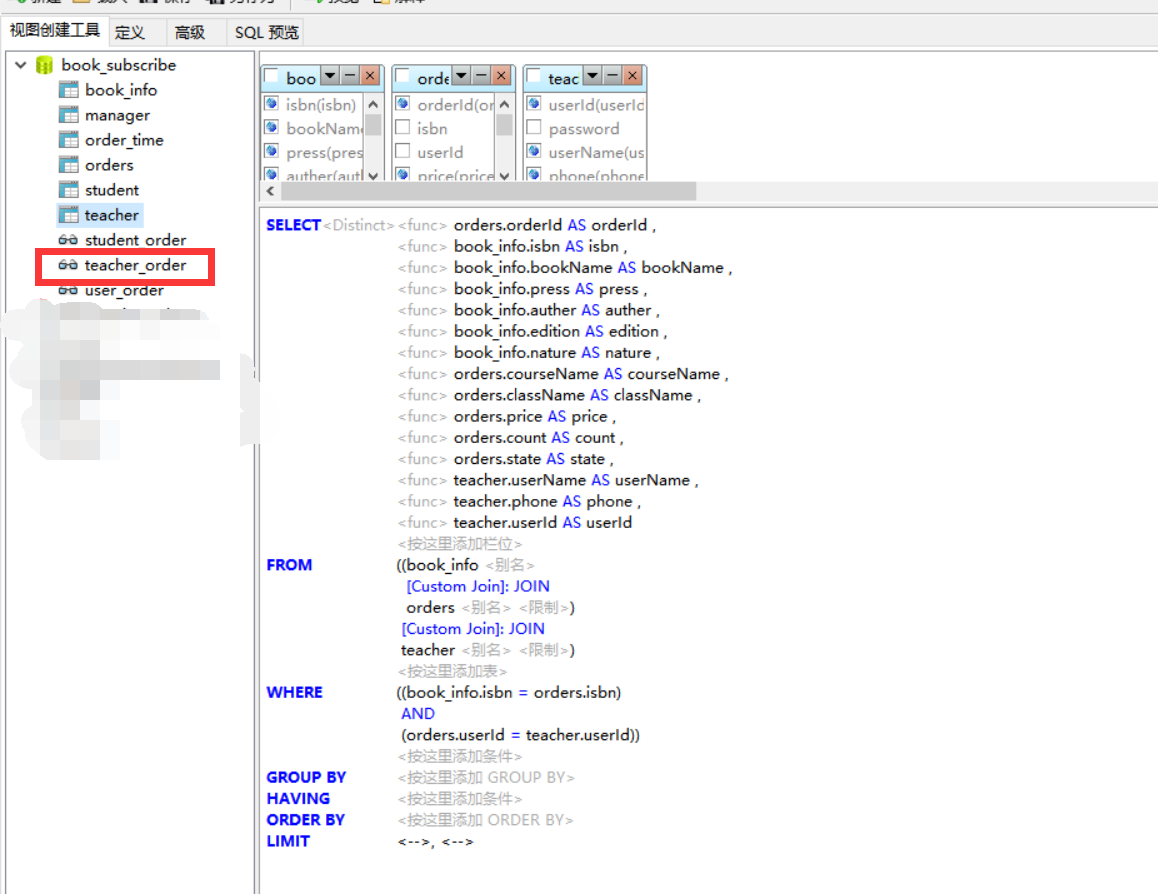Click the teacher_order view glasses icon
This screenshot has width=1158, height=894.
click(x=68, y=265)
